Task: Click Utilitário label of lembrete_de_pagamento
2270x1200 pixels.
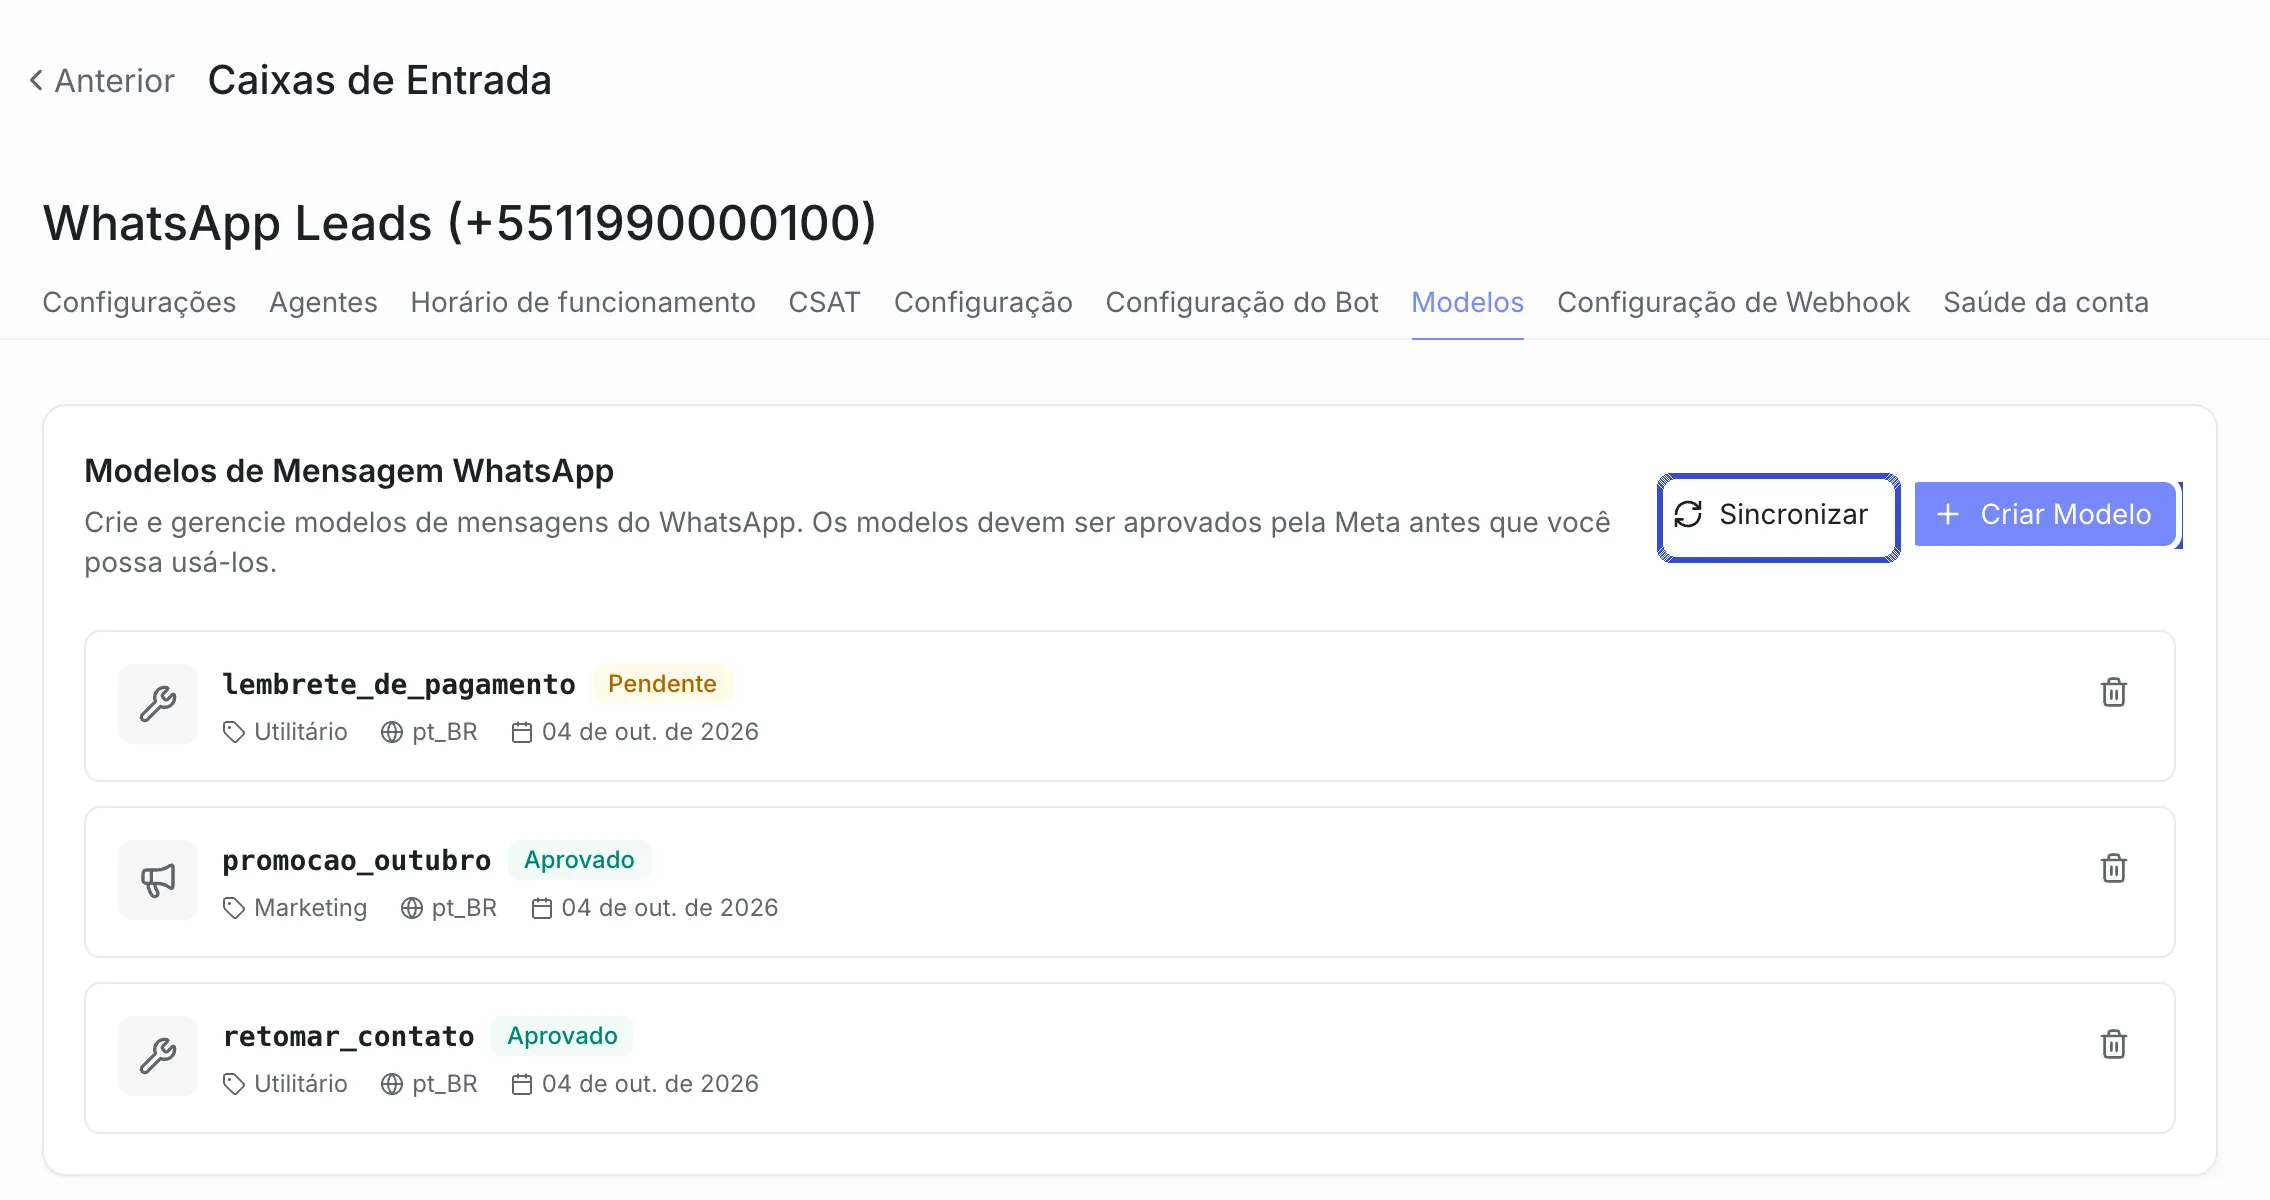Action: [300, 732]
